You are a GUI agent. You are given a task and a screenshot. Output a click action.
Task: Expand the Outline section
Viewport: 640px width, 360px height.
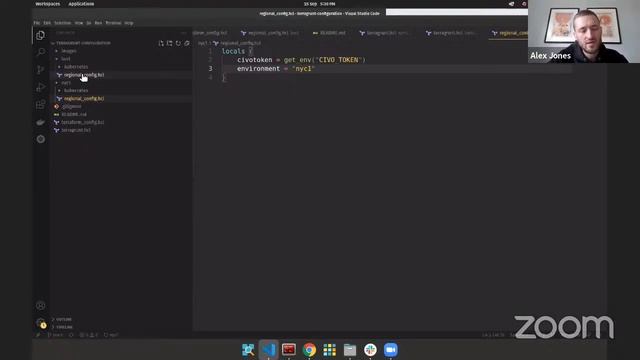click(63, 319)
